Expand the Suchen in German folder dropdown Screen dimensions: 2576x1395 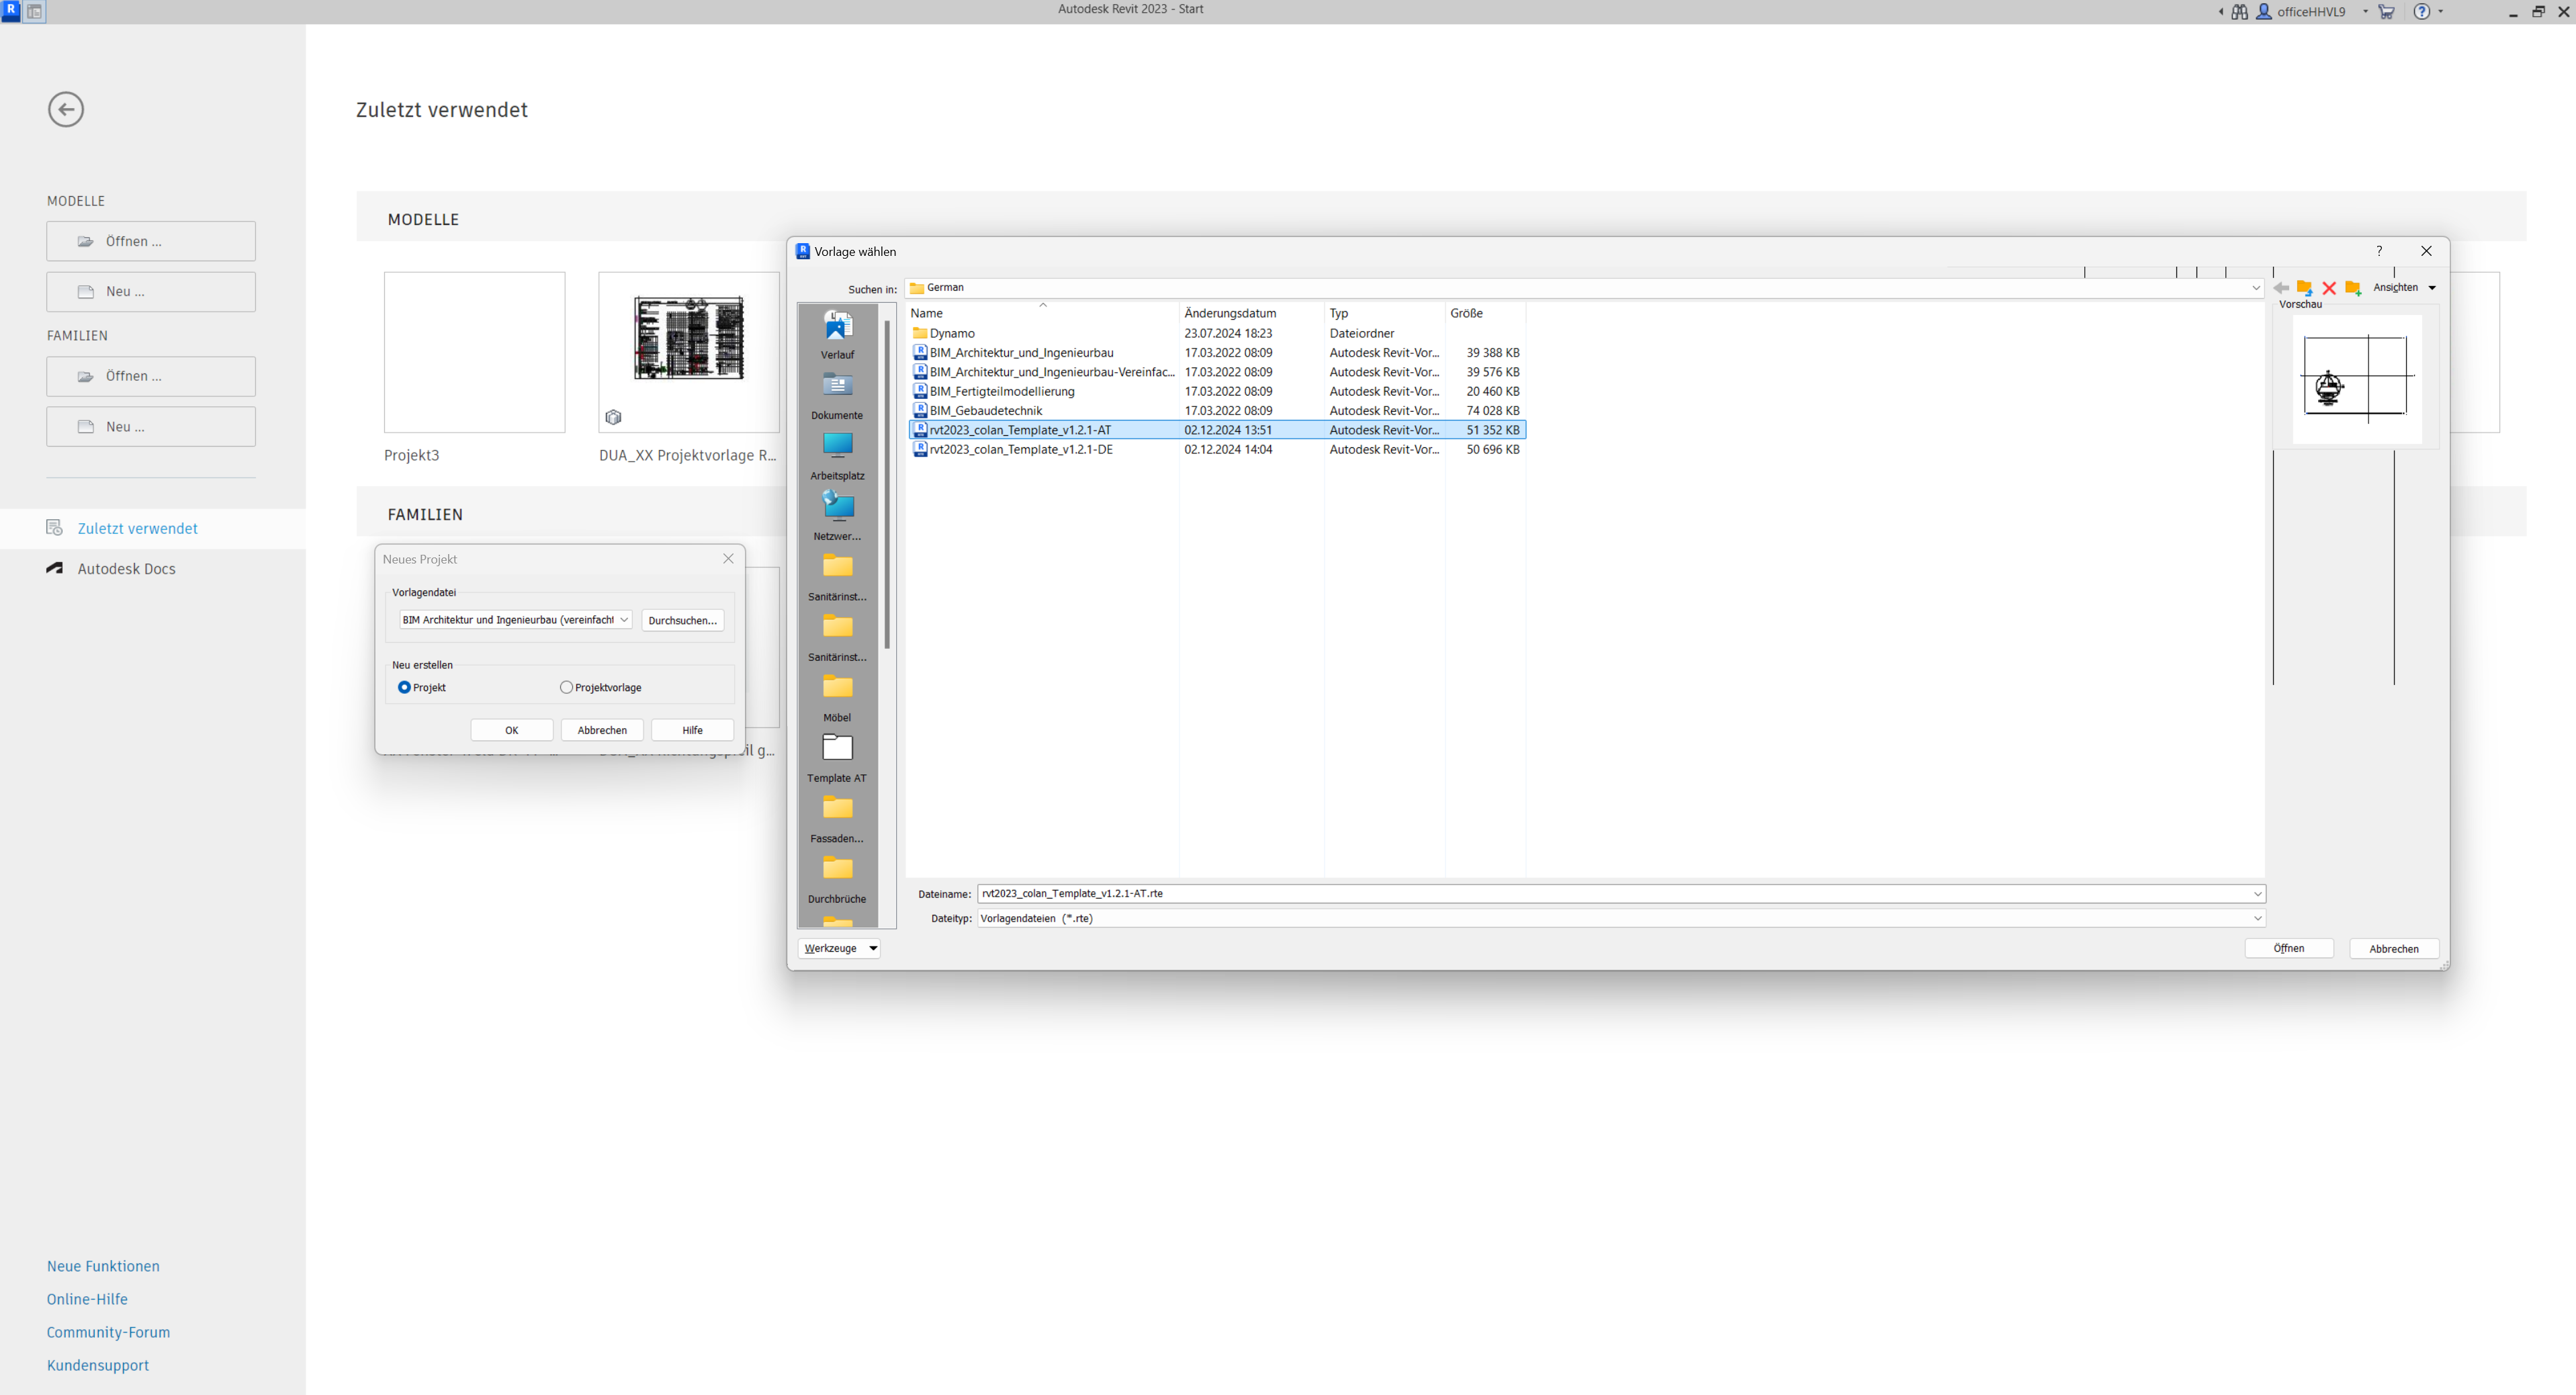click(x=2256, y=288)
